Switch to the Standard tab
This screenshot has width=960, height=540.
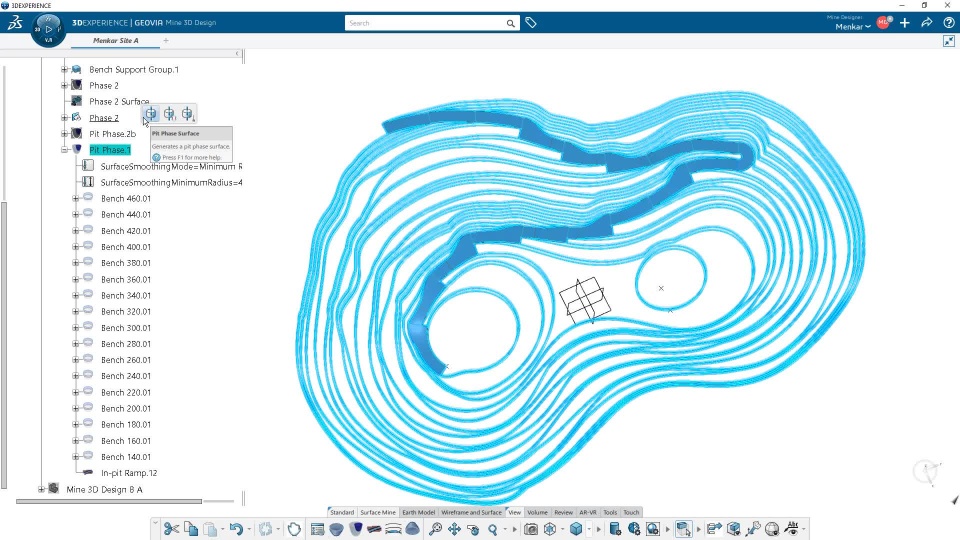click(342, 512)
